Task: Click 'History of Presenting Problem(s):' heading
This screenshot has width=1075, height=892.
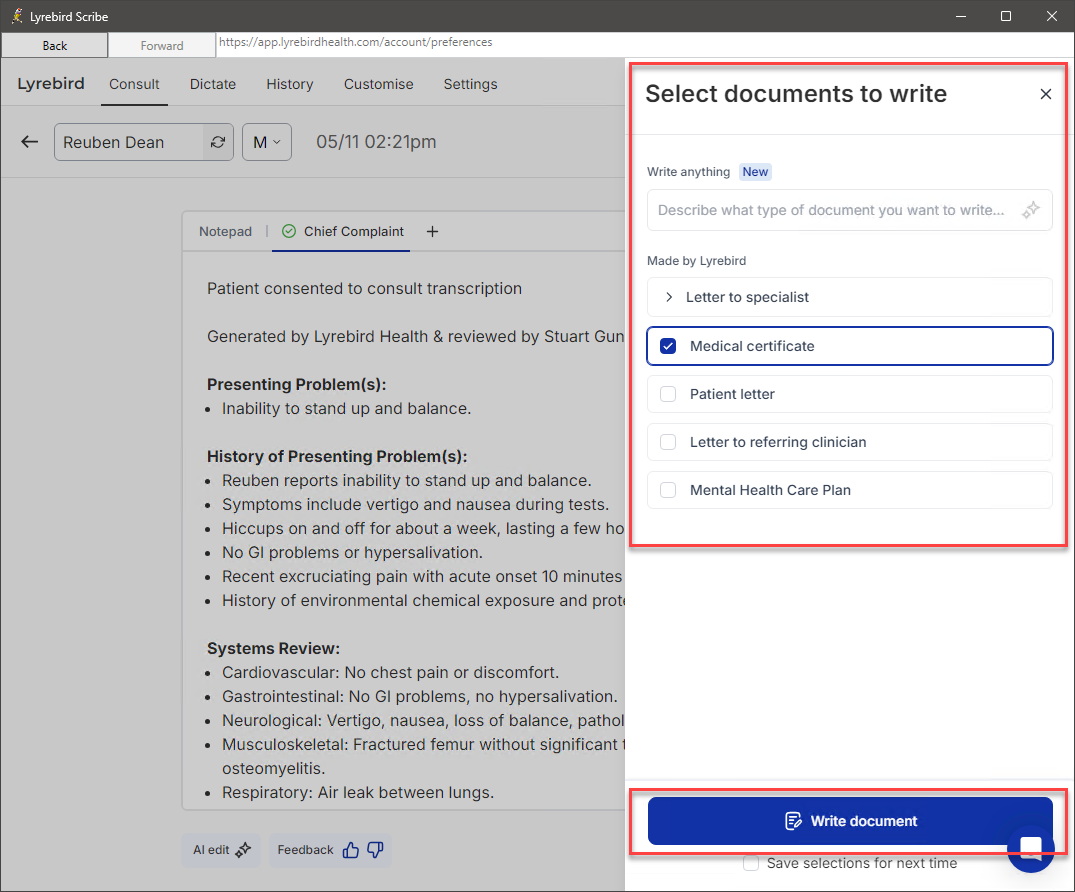Action: (x=337, y=457)
